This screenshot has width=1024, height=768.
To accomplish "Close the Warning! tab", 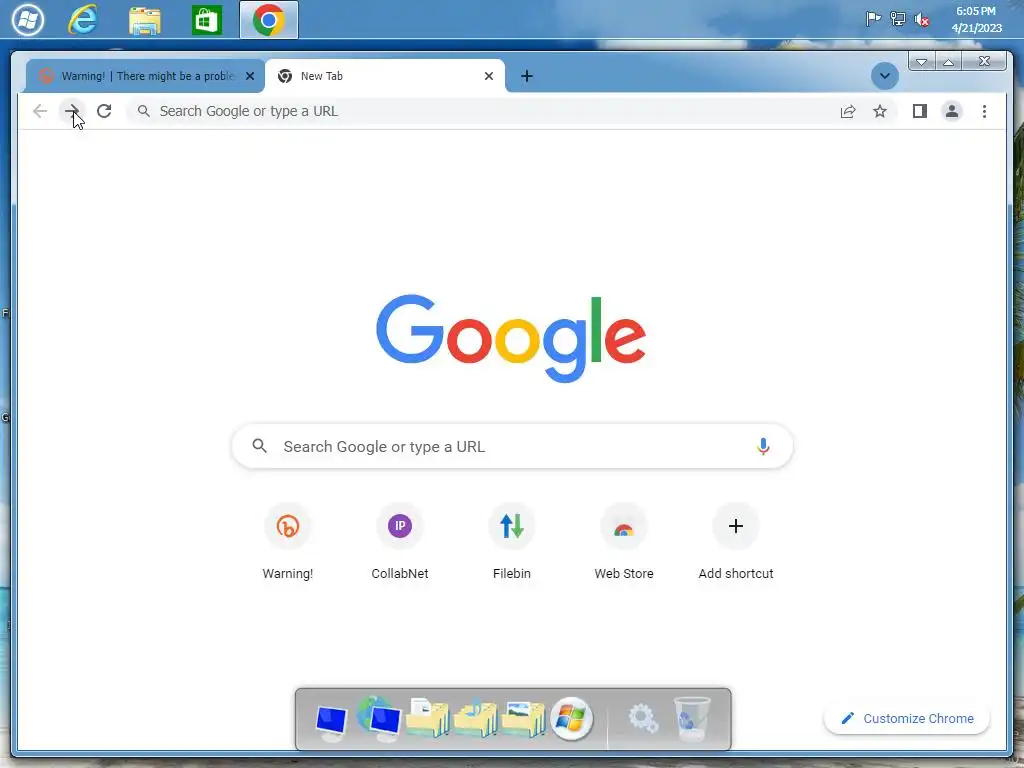I will 249,76.
